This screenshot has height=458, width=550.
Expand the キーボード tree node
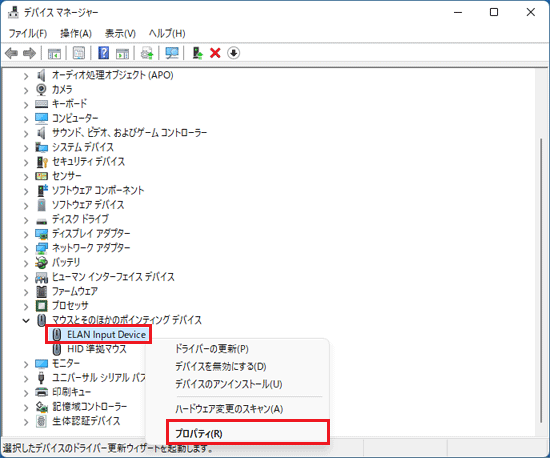tap(26, 105)
